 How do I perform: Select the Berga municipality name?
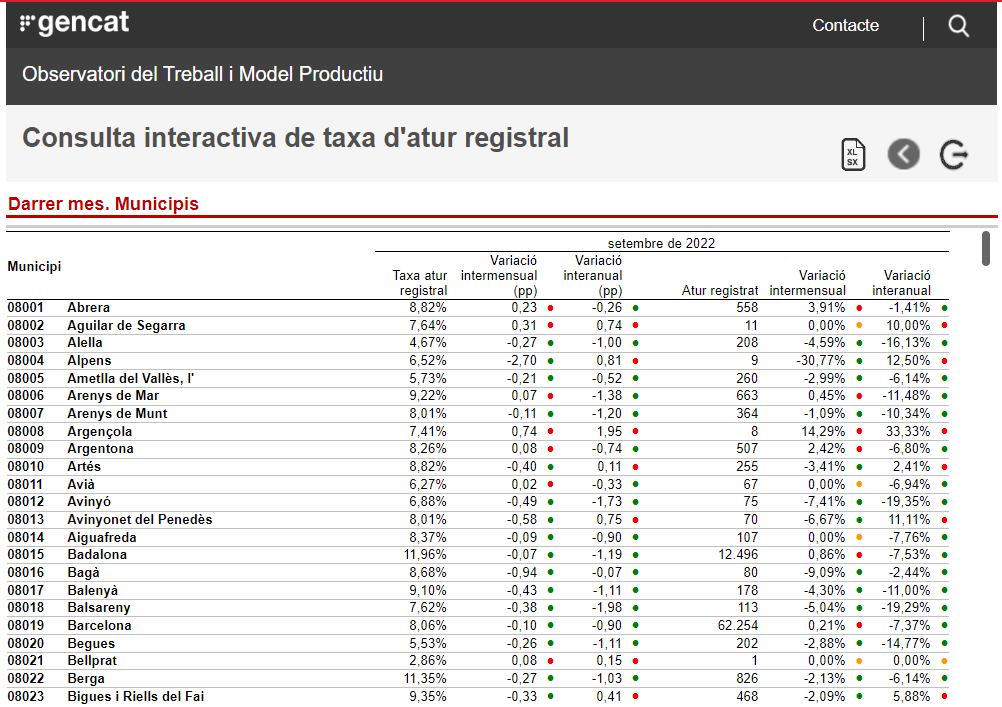(86, 679)
